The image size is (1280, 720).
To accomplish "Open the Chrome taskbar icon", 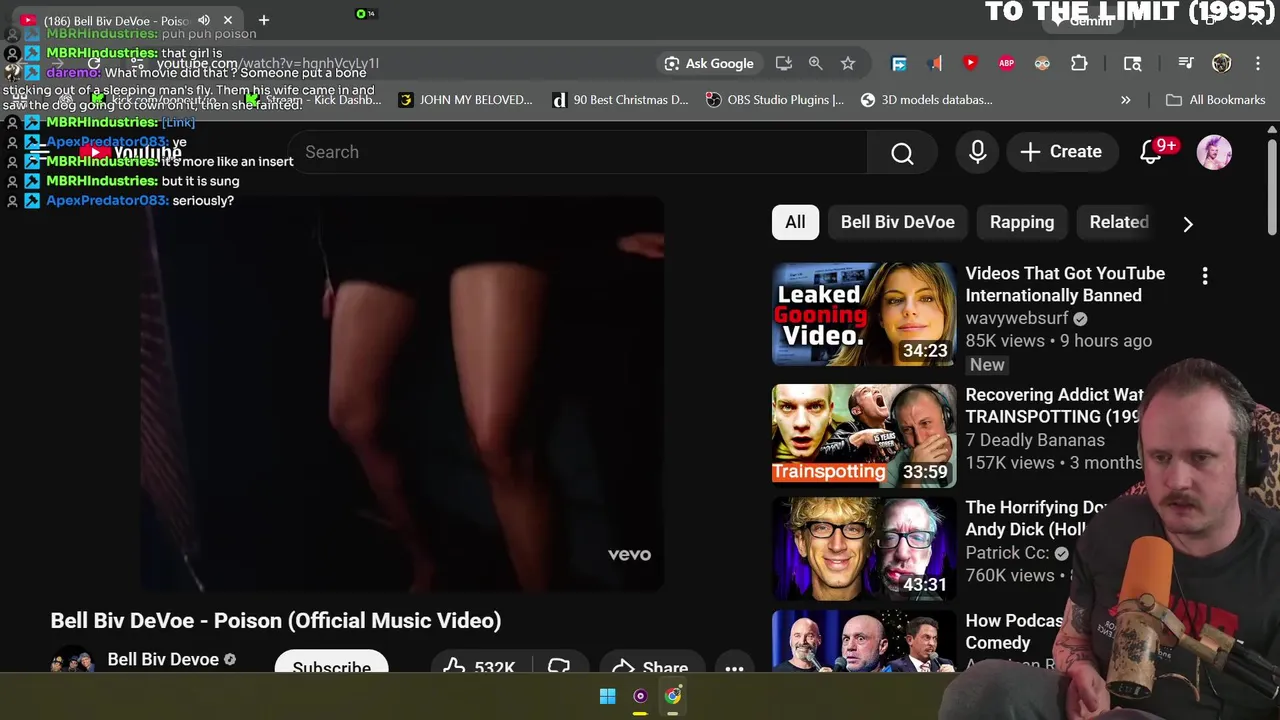I will pyautogui.click(x=673, y=696).
